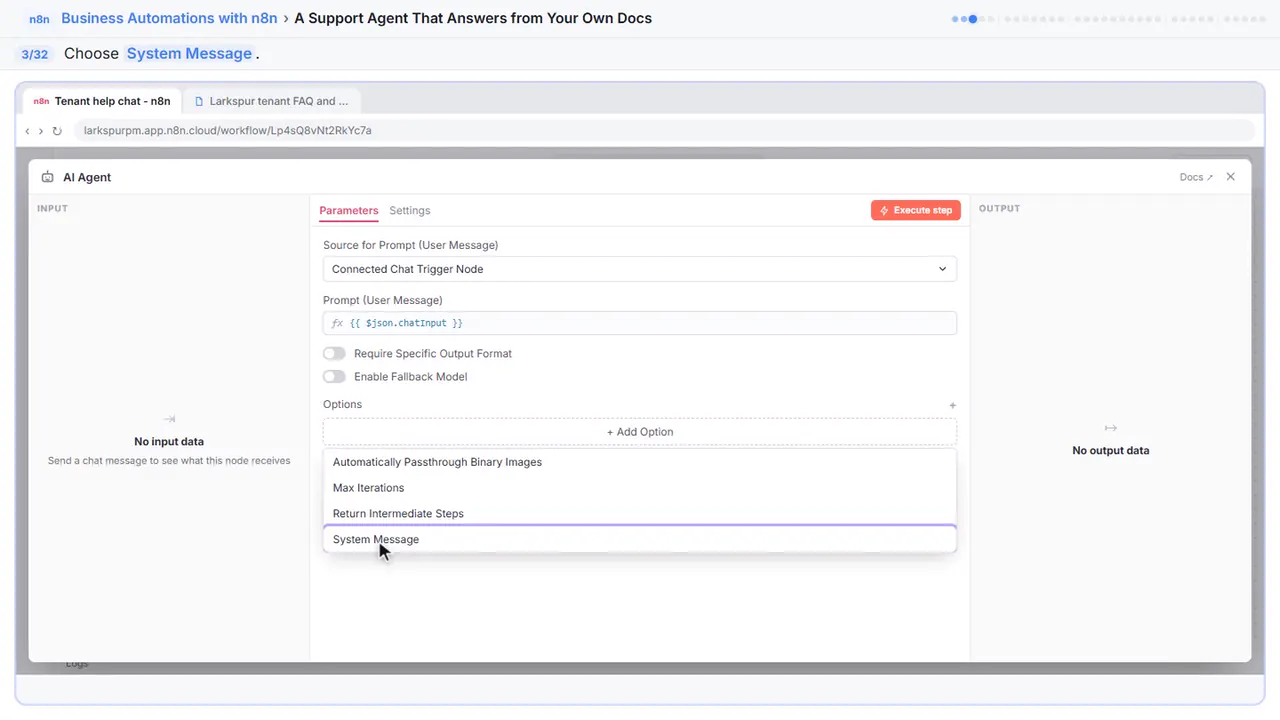Click the fx expression icon in prompt field
The width and height of the screenshot is (1280, 720).
point(337,323)
